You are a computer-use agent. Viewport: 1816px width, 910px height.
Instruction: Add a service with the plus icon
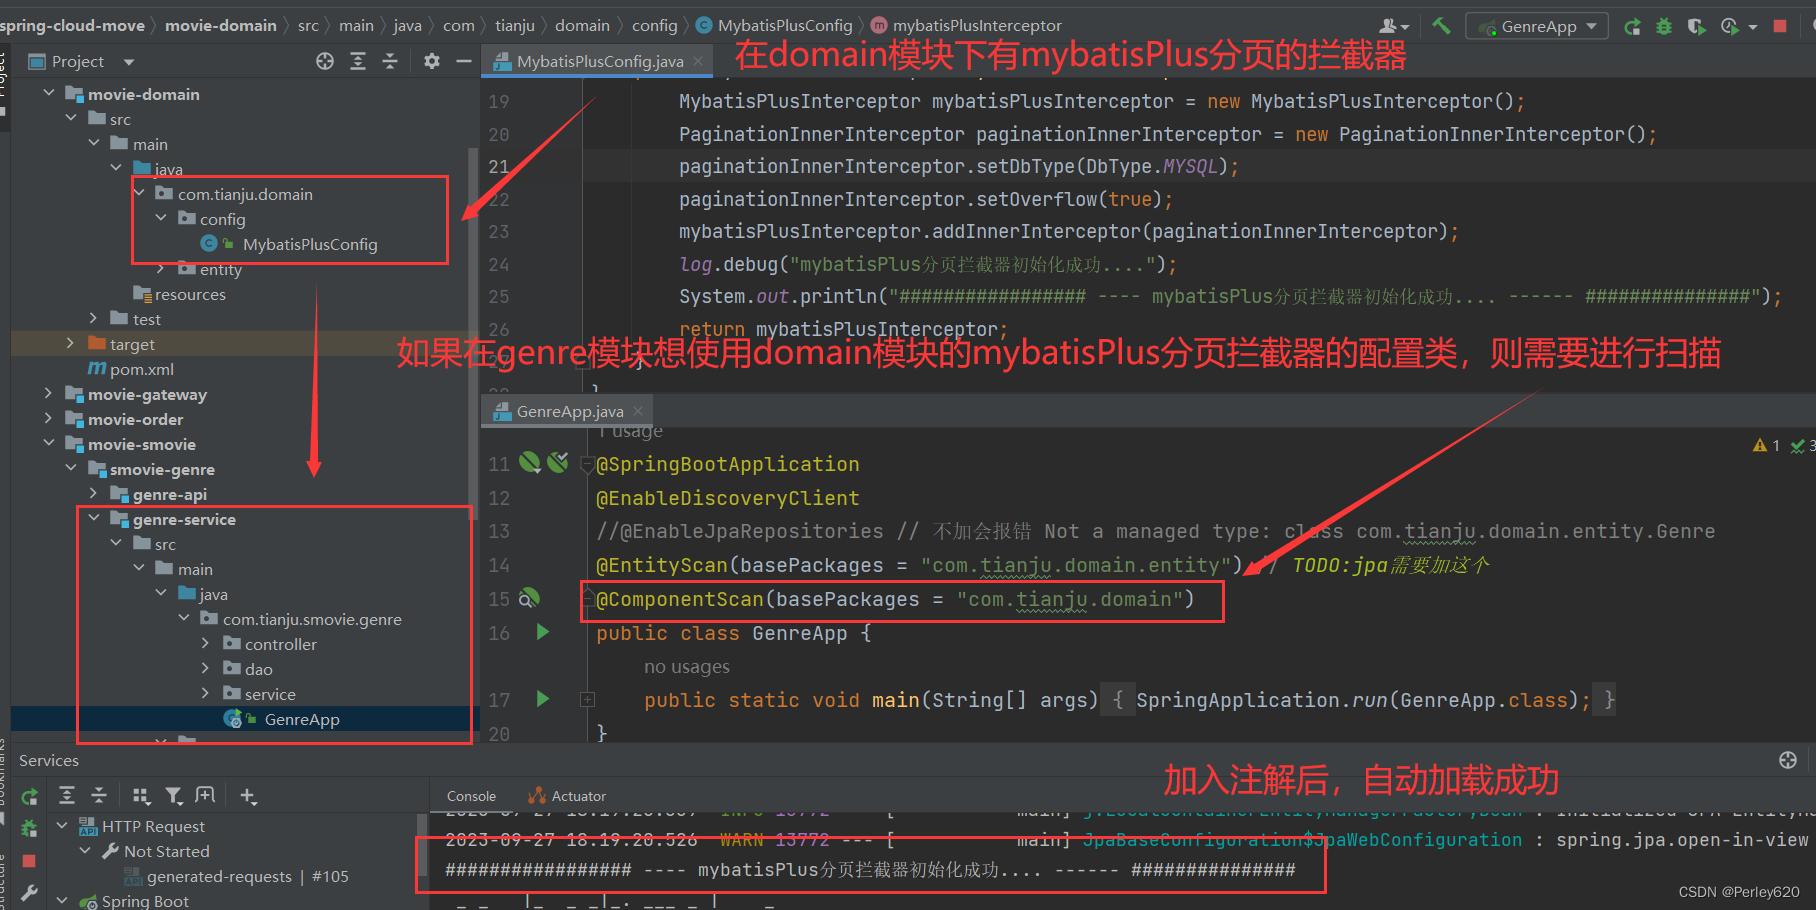pos(248,796)
